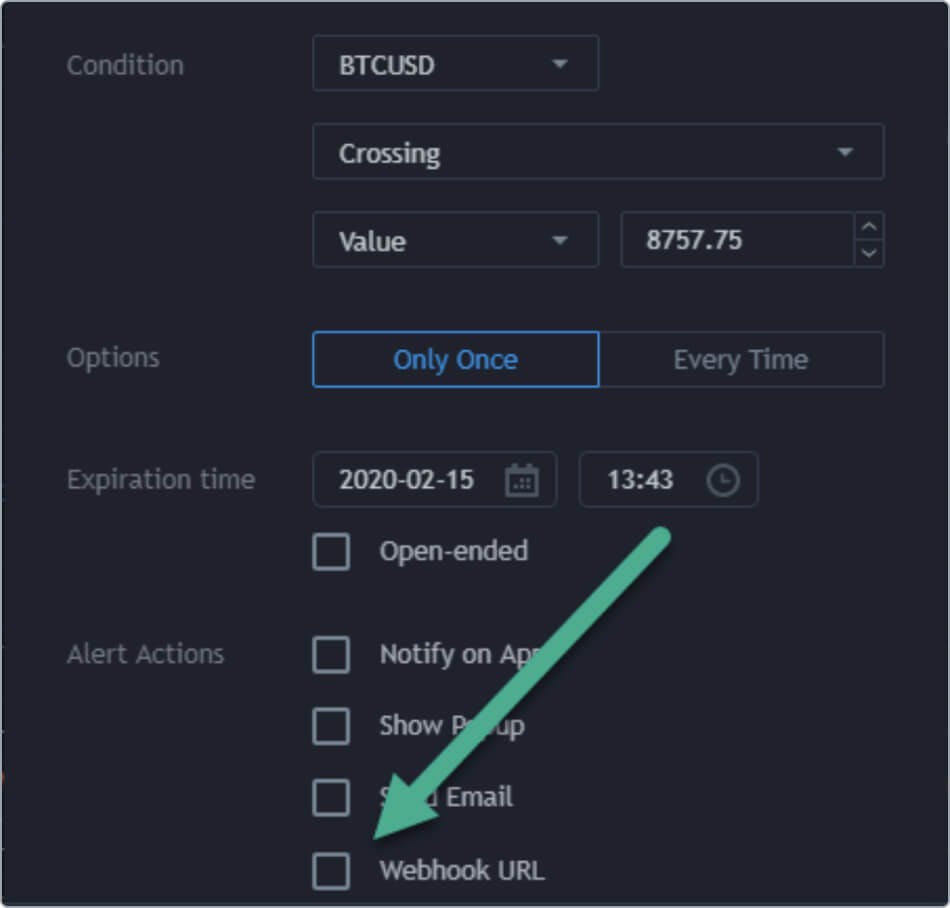This screenshot has width=950, height=908.
Task: Click the Open-ended label text
Action: 453,551
